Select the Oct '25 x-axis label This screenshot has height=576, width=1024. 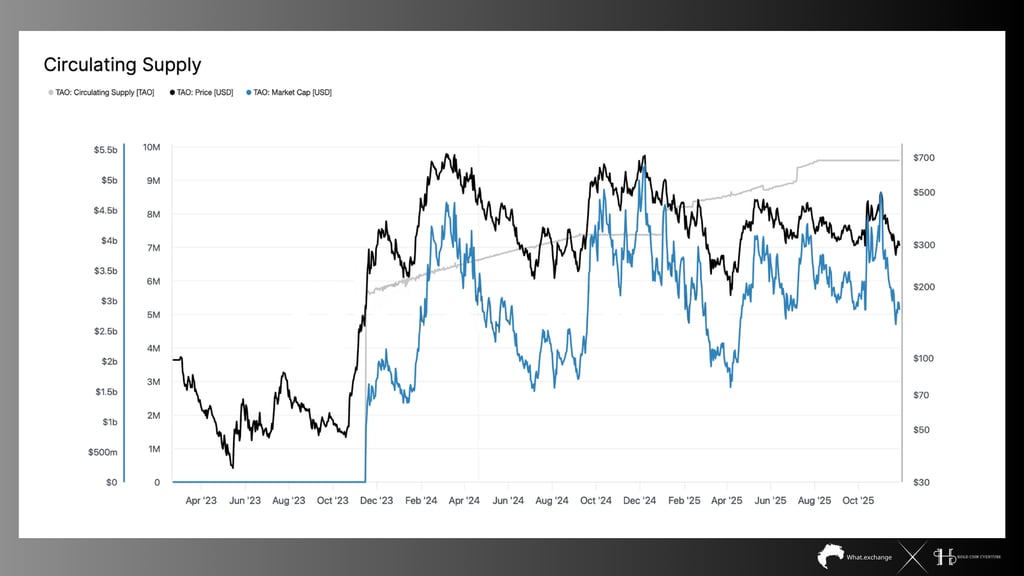[858, 500]
